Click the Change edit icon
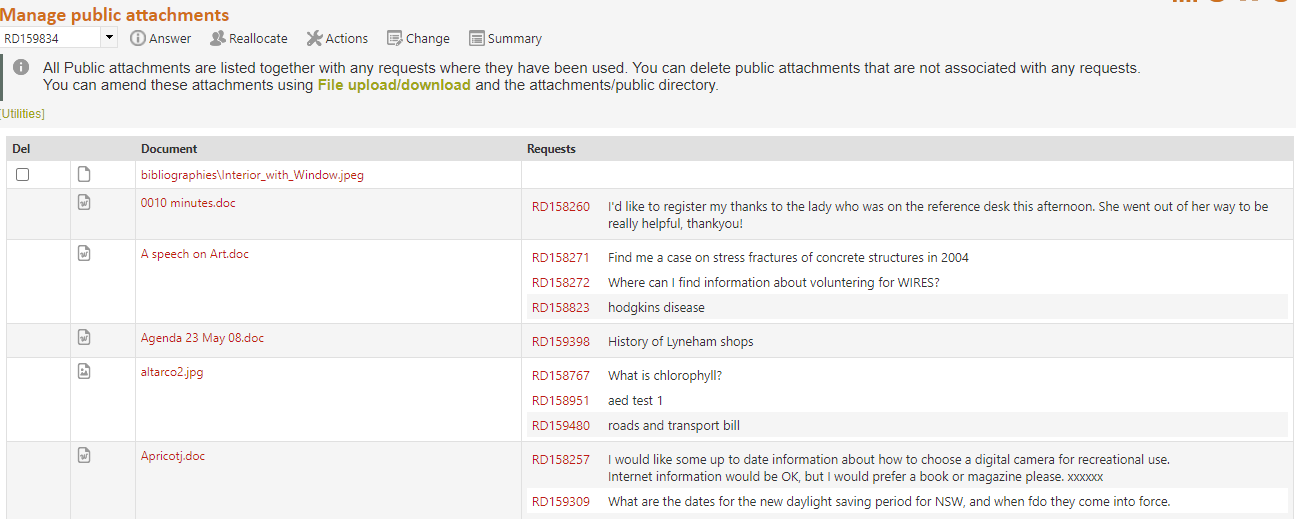This screenshot has height=519, width=1296. coord(394,38)
